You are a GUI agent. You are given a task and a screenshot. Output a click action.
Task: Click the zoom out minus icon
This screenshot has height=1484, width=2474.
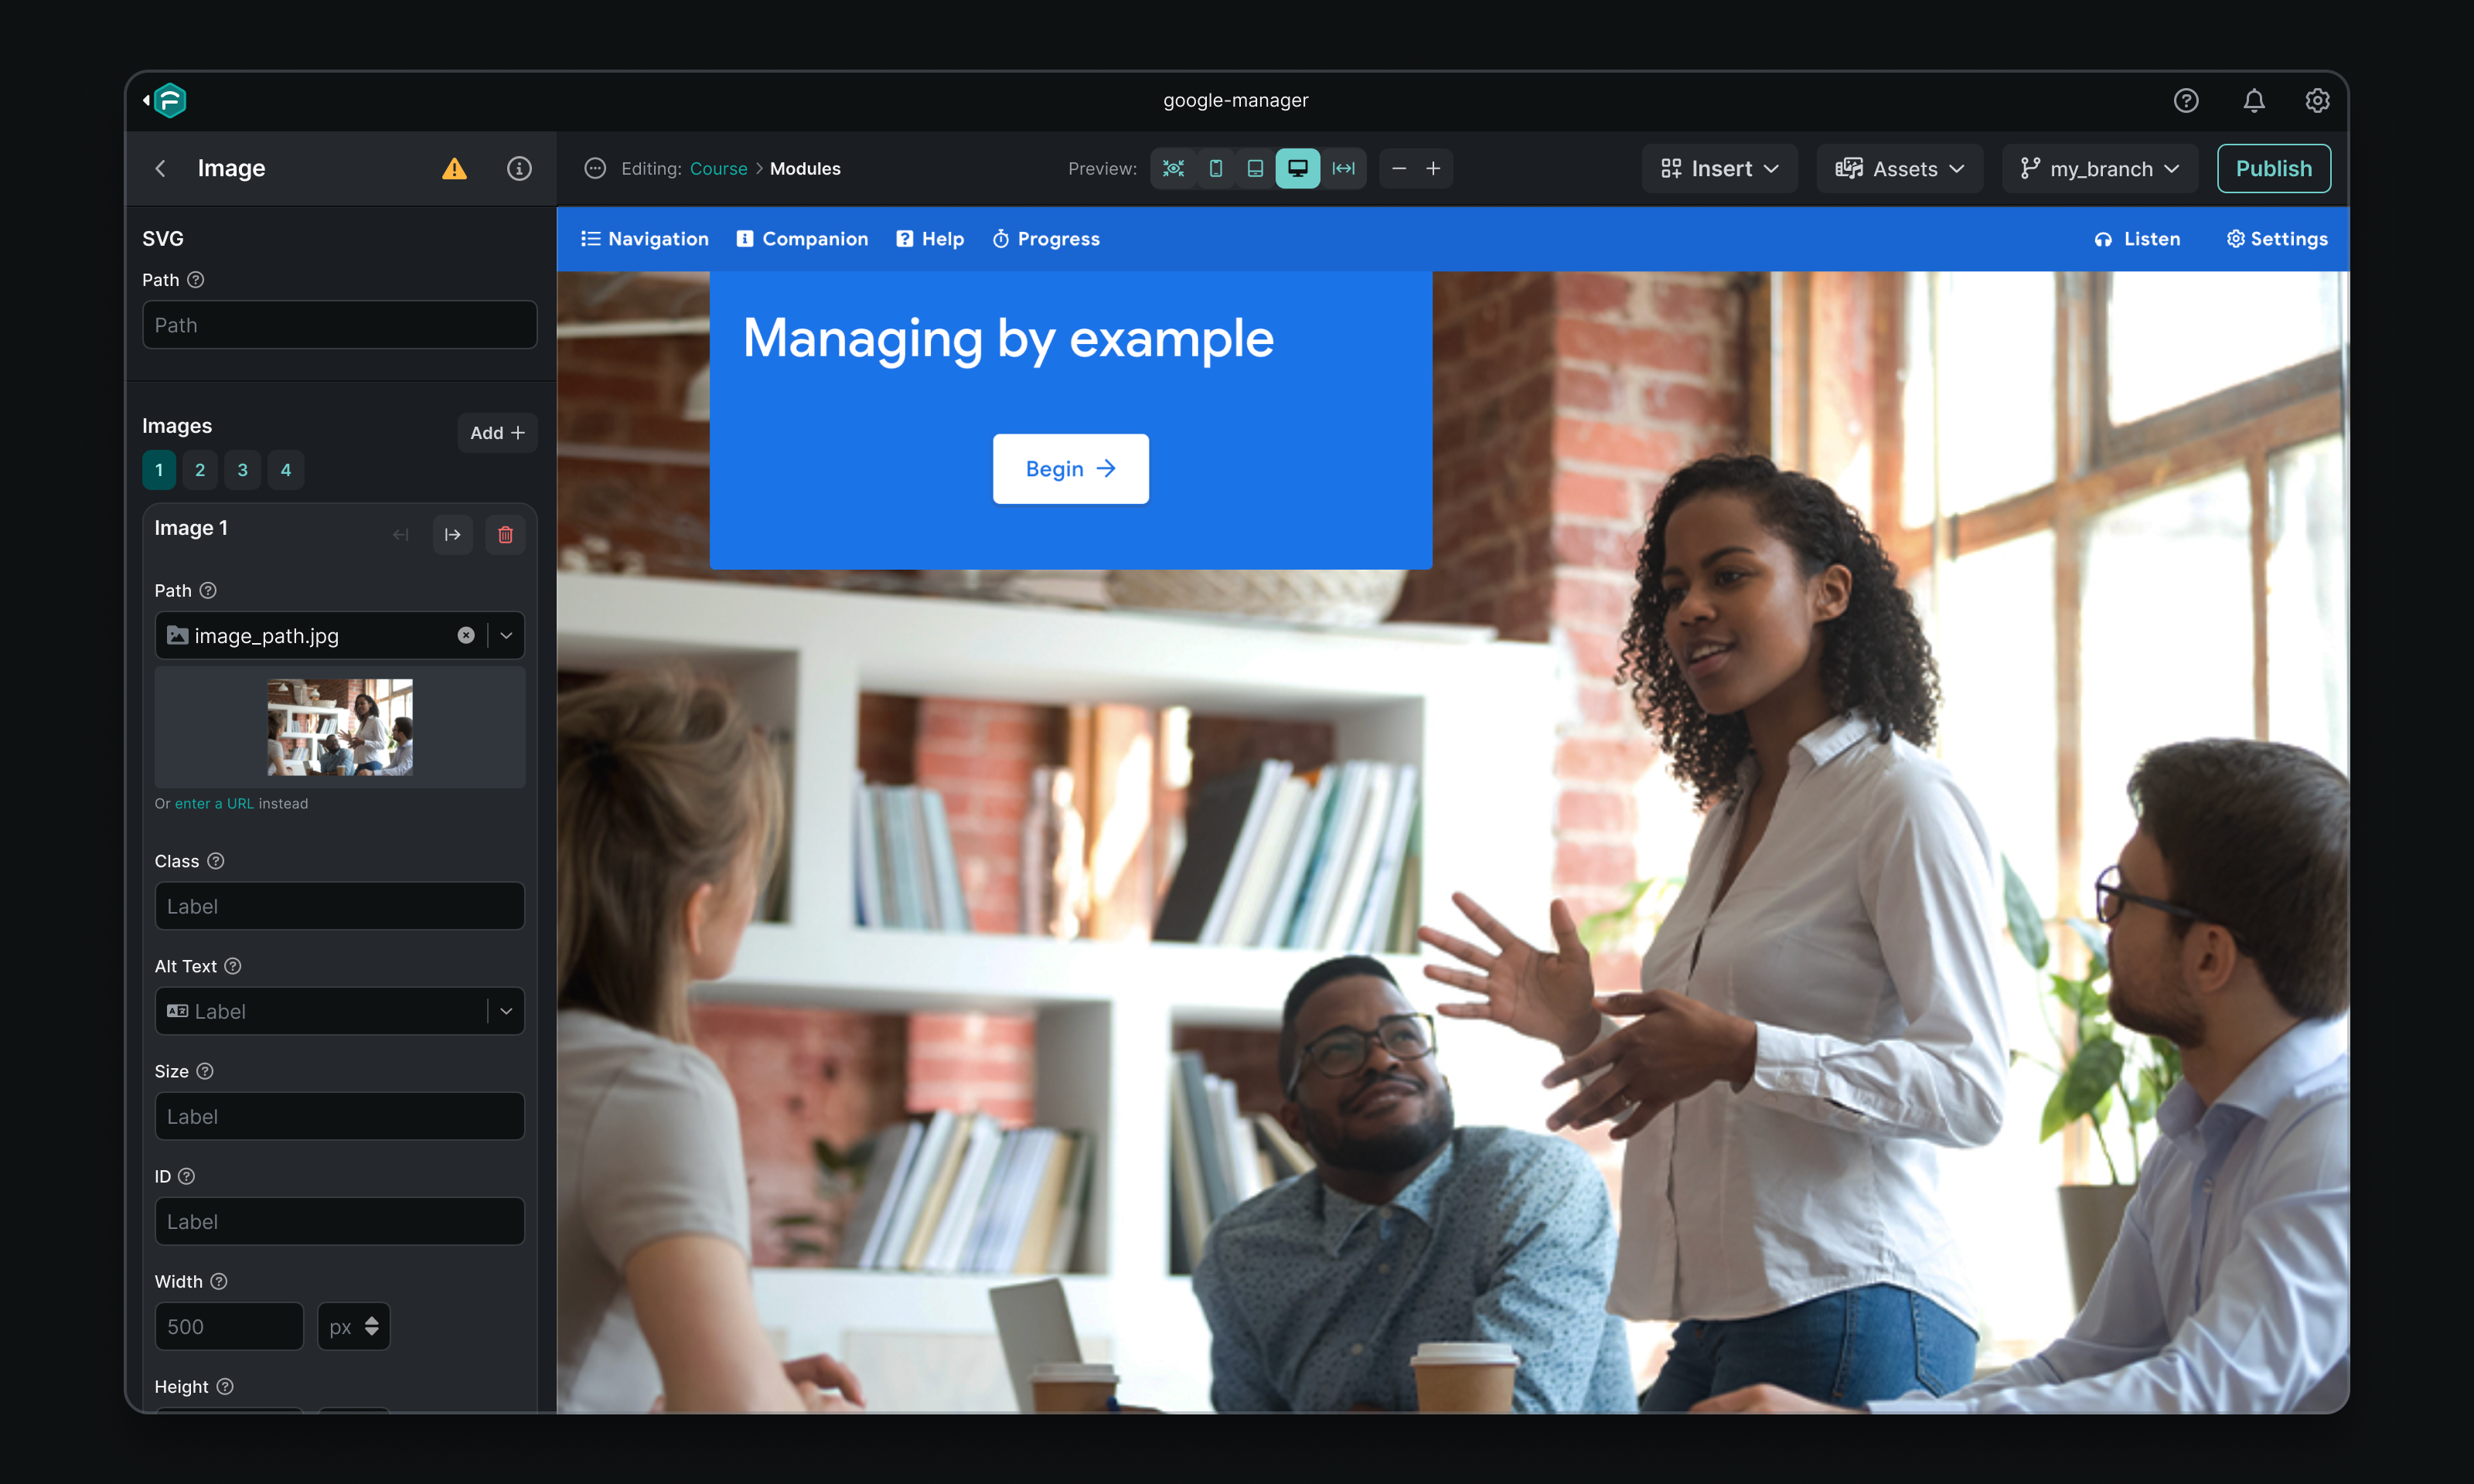click(1399, 168)
